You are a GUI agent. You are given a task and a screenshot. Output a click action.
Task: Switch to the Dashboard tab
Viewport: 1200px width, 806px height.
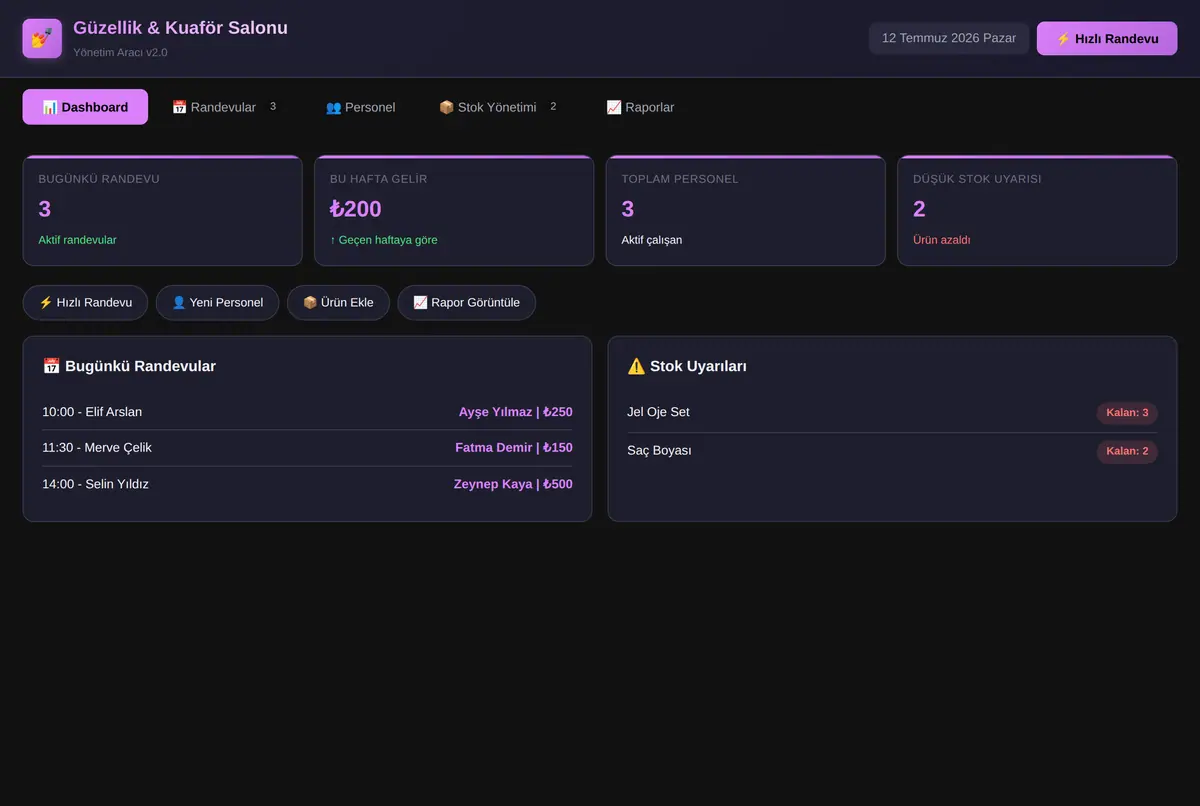(x=85, y=107)
